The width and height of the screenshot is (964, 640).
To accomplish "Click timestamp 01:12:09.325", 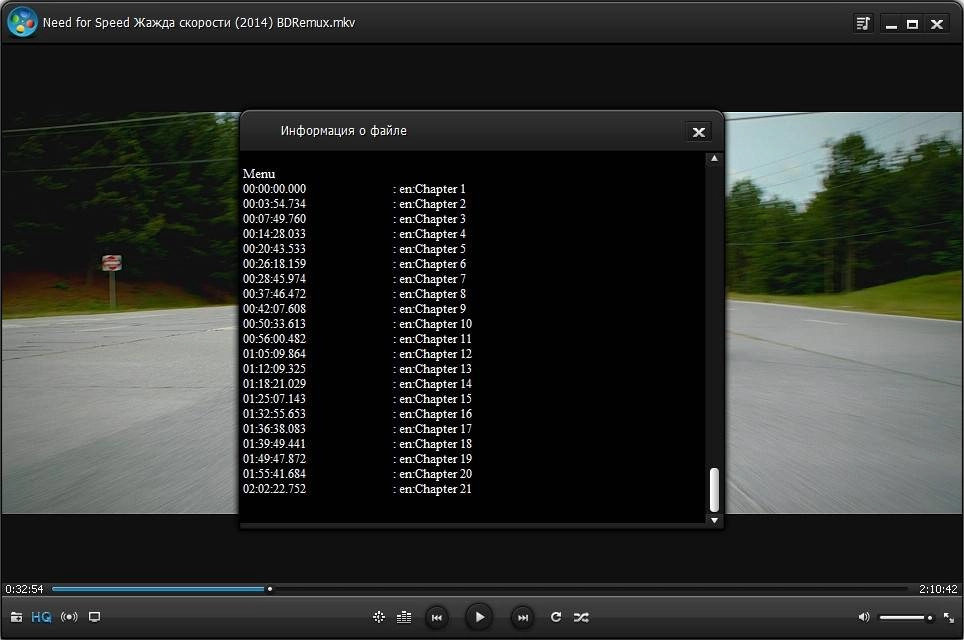I will tap(274, 369).
